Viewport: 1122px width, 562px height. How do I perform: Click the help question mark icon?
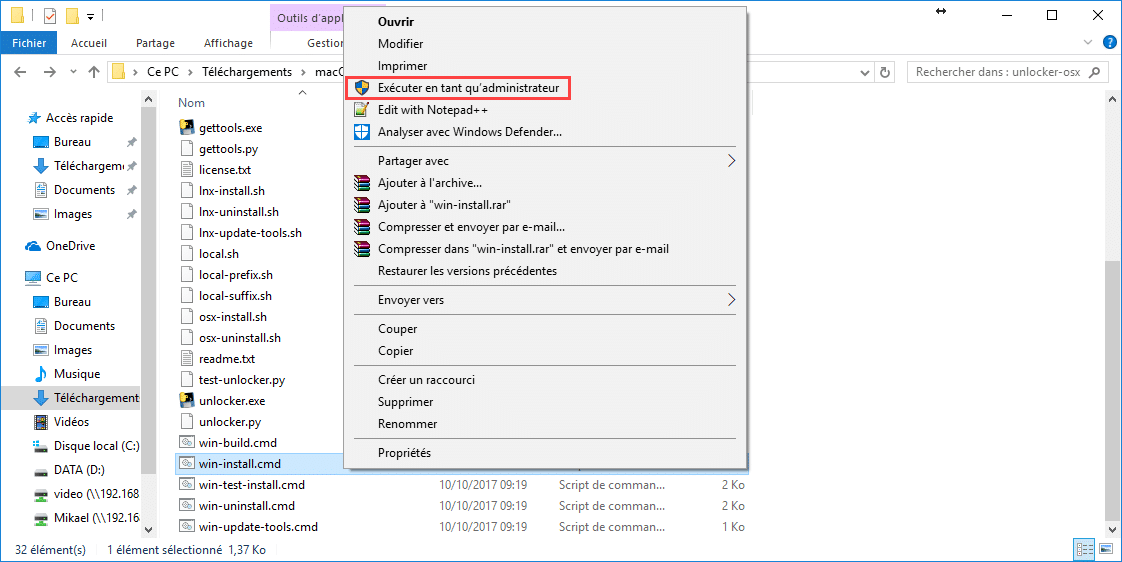coord(1109,43)
